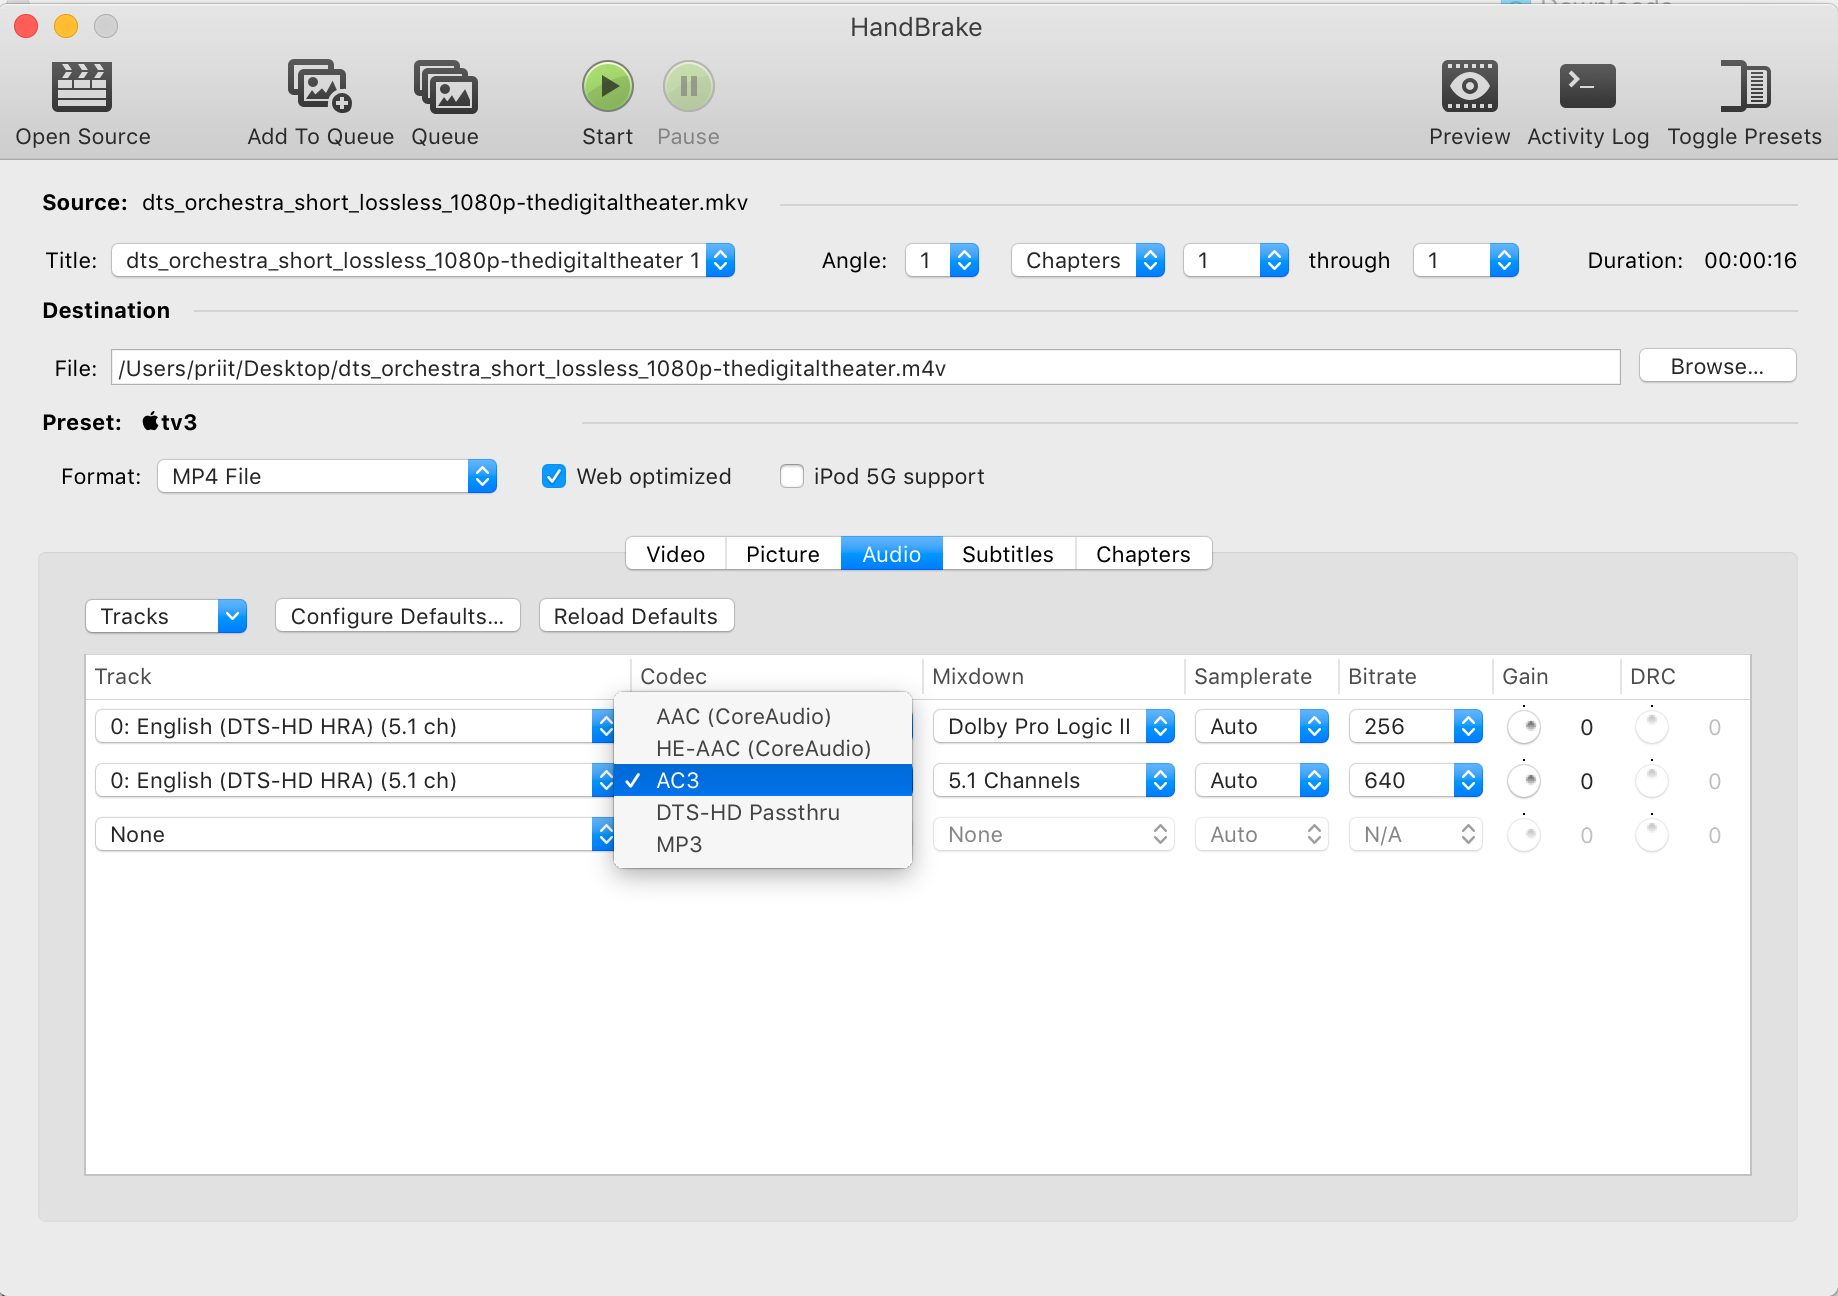Click the DRC knob for the 640 bitrate track
Viewport: 1838px width, 1296px height.
point(1652,781)
